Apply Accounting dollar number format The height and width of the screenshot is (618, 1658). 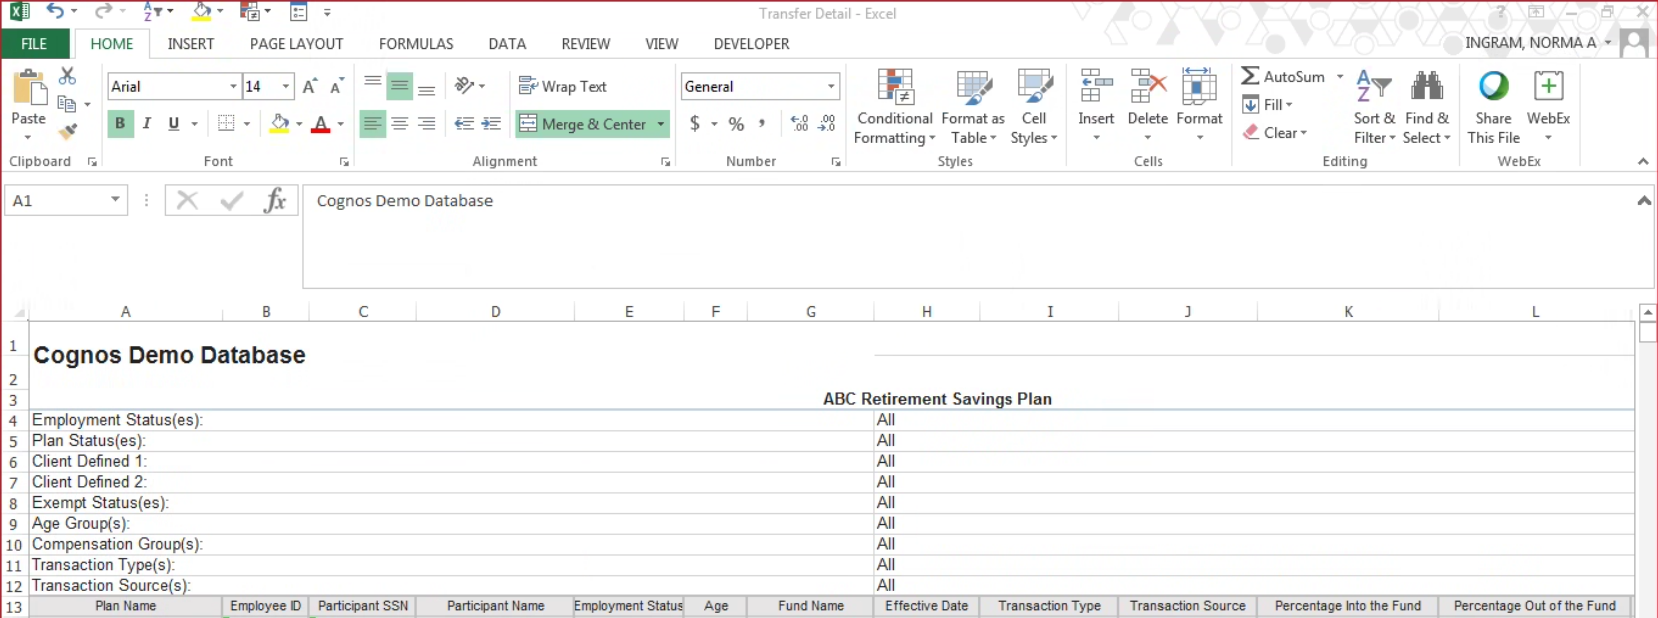[x=695, y=124]
